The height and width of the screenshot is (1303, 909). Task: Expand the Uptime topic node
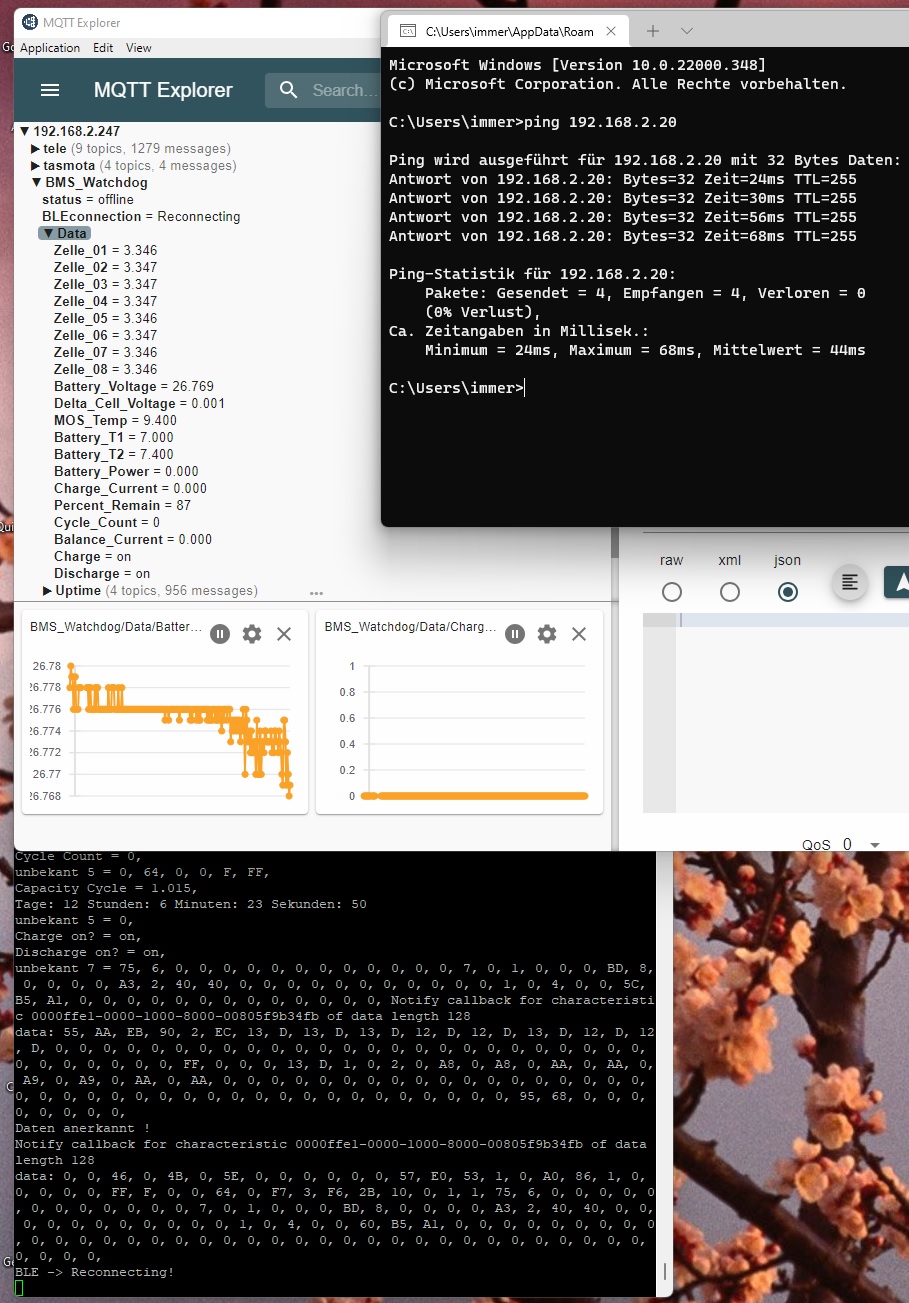48,590
